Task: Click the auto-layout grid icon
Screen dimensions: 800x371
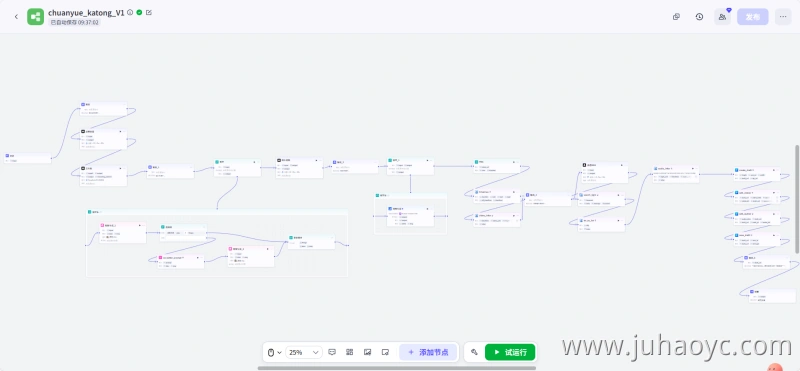Action: [349, 352]
